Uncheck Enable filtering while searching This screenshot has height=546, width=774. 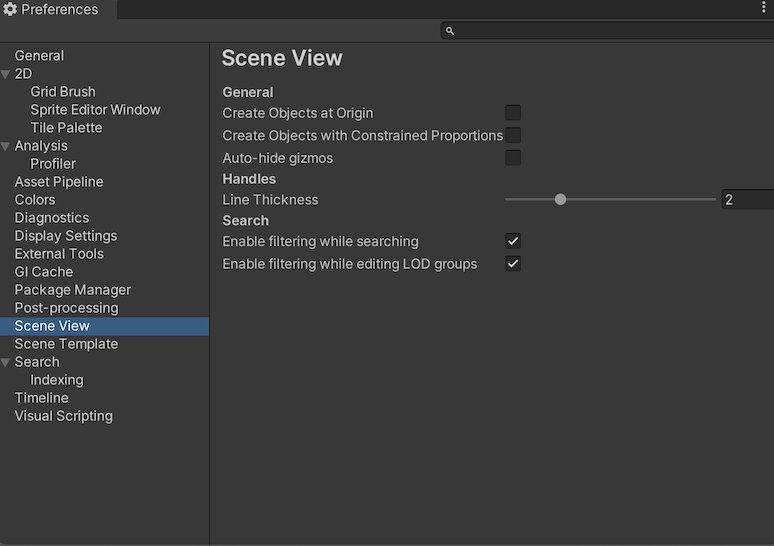click(x=513, y=241)
